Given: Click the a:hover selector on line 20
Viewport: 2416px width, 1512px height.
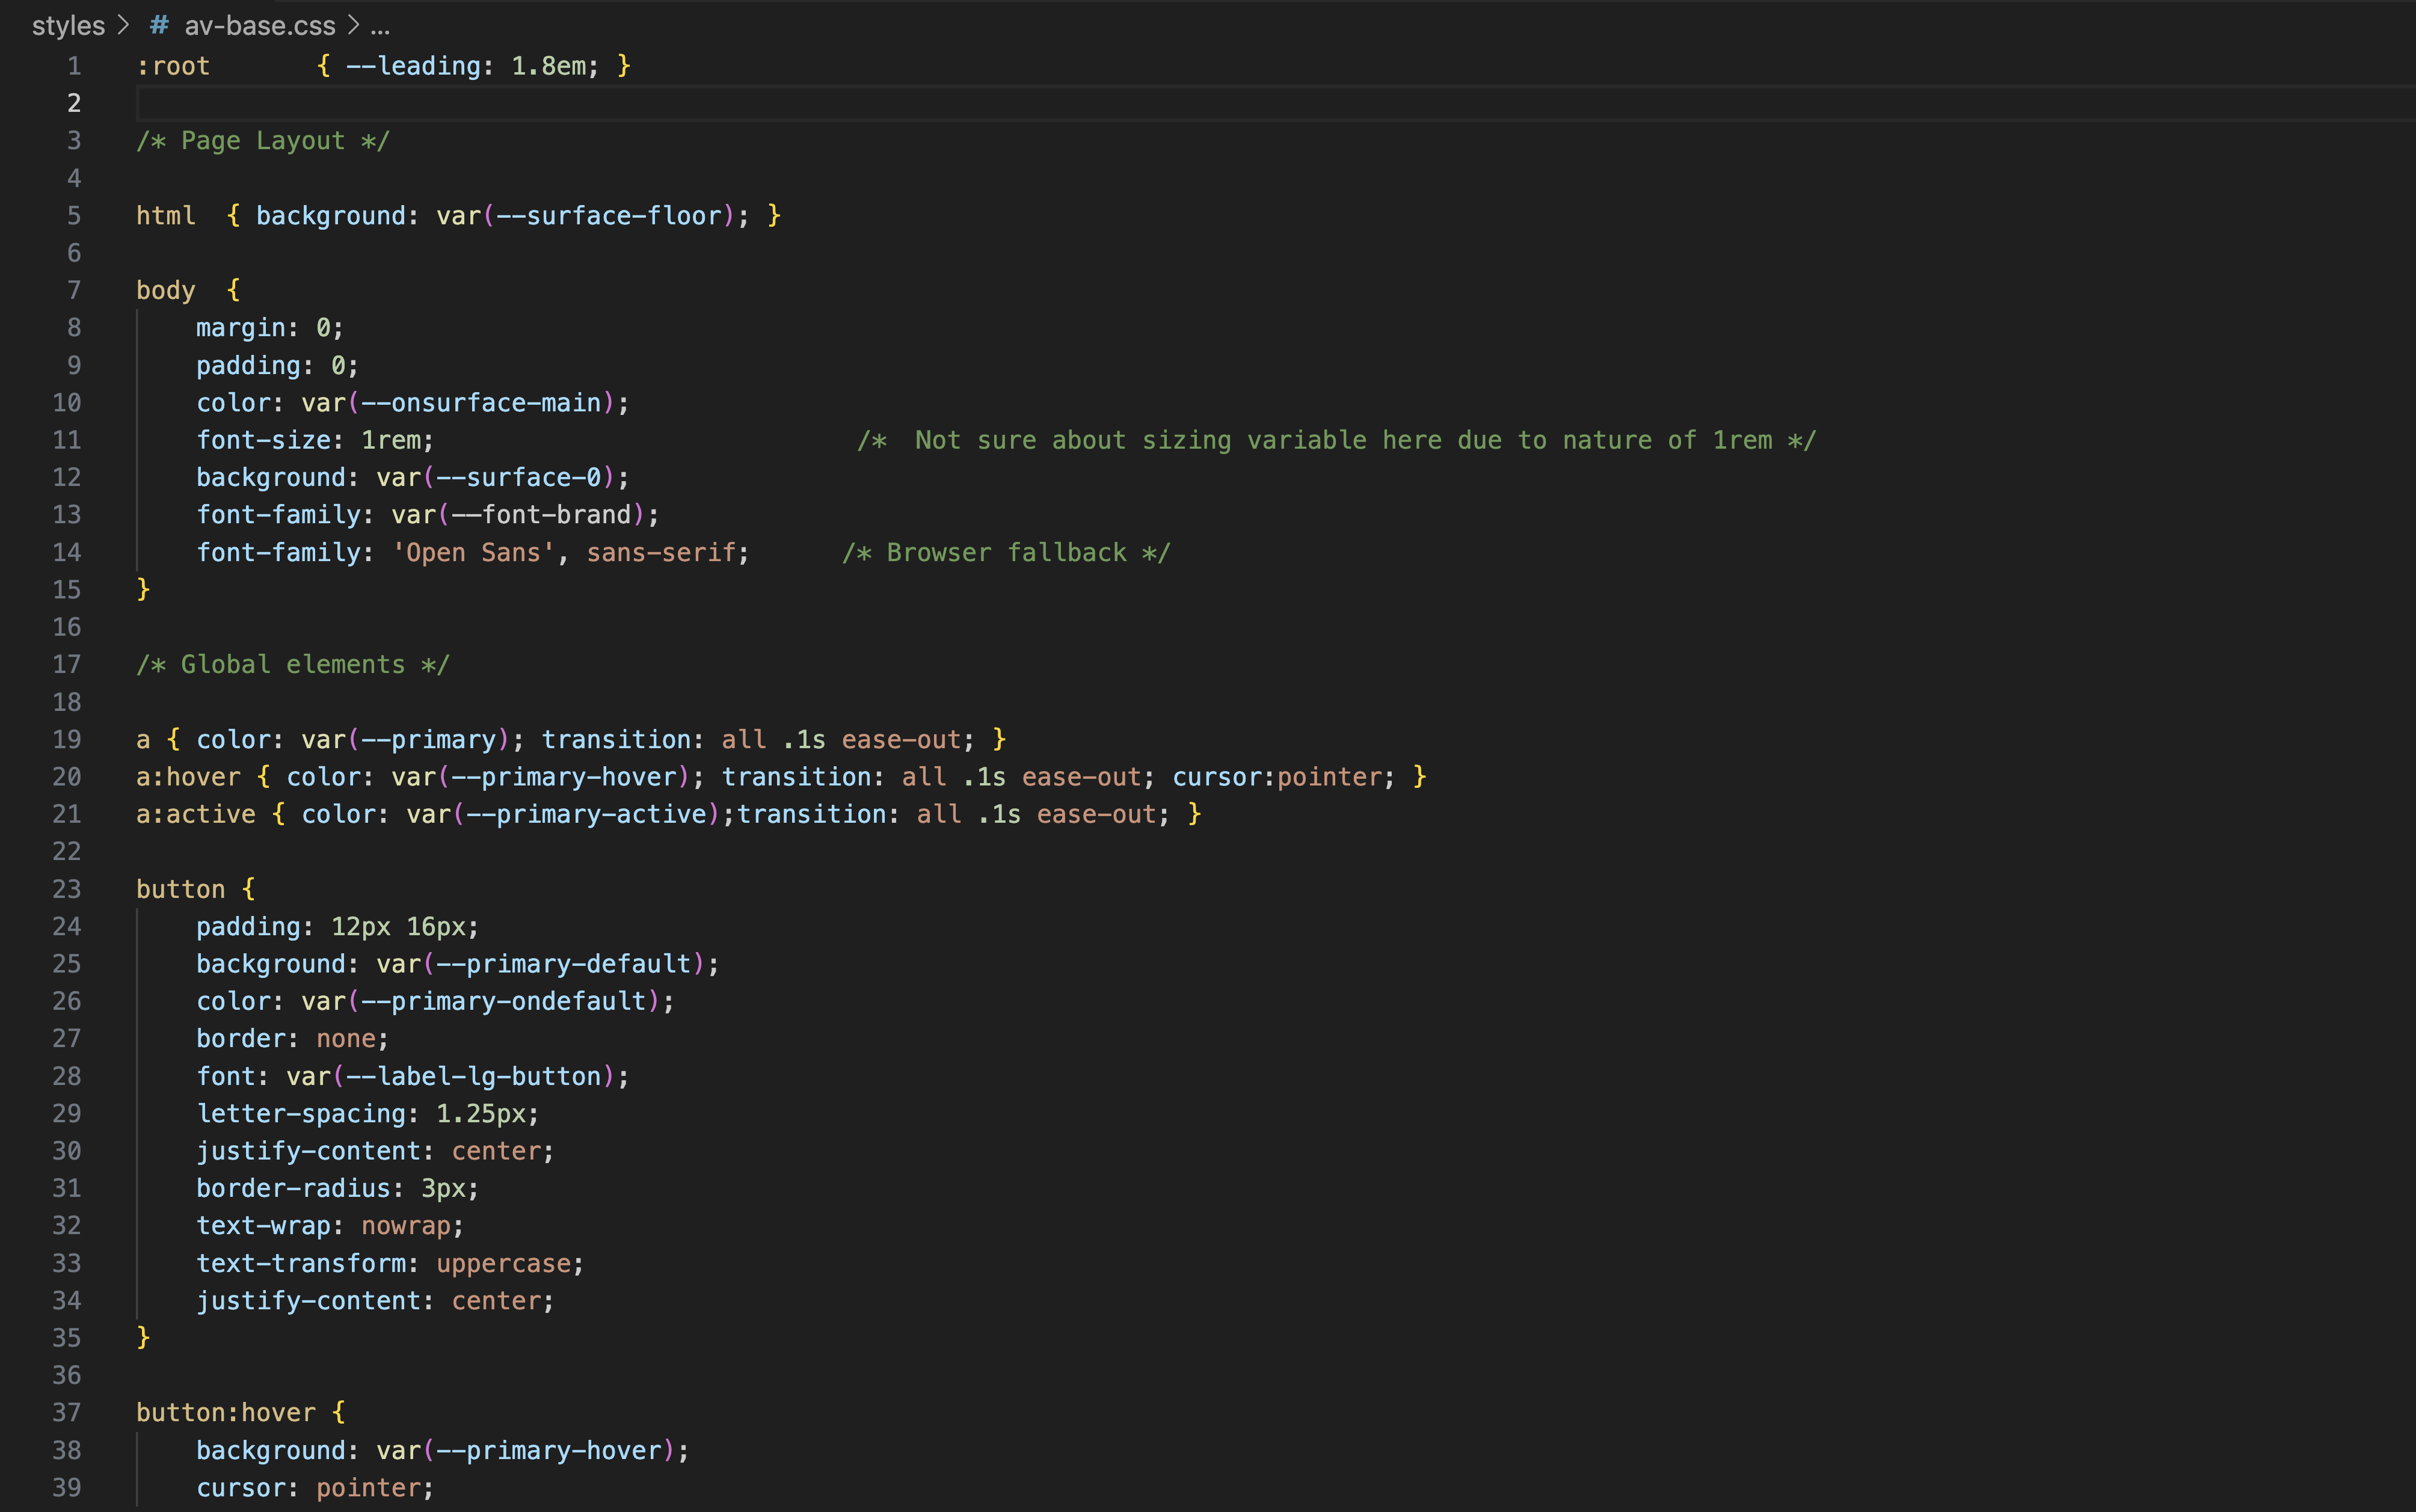Looking at the screenshot, I should click(x=188, y=777).
